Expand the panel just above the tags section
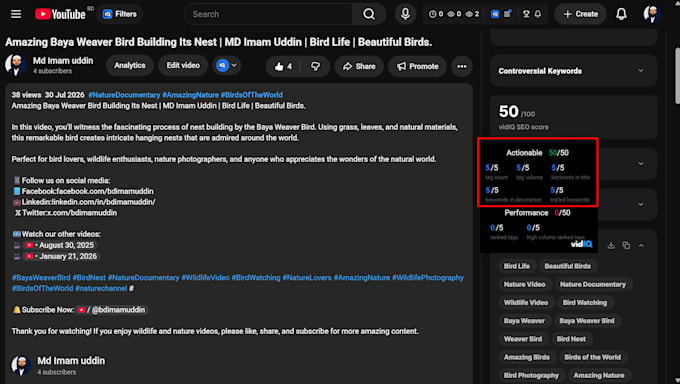The height and width of the screenshot is (384, 680). (641, 204)
